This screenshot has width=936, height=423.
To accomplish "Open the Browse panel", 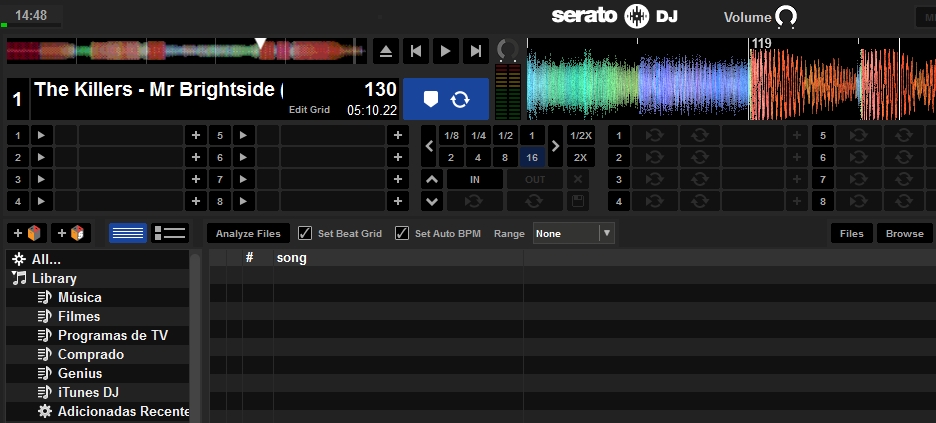I will 905,233.
